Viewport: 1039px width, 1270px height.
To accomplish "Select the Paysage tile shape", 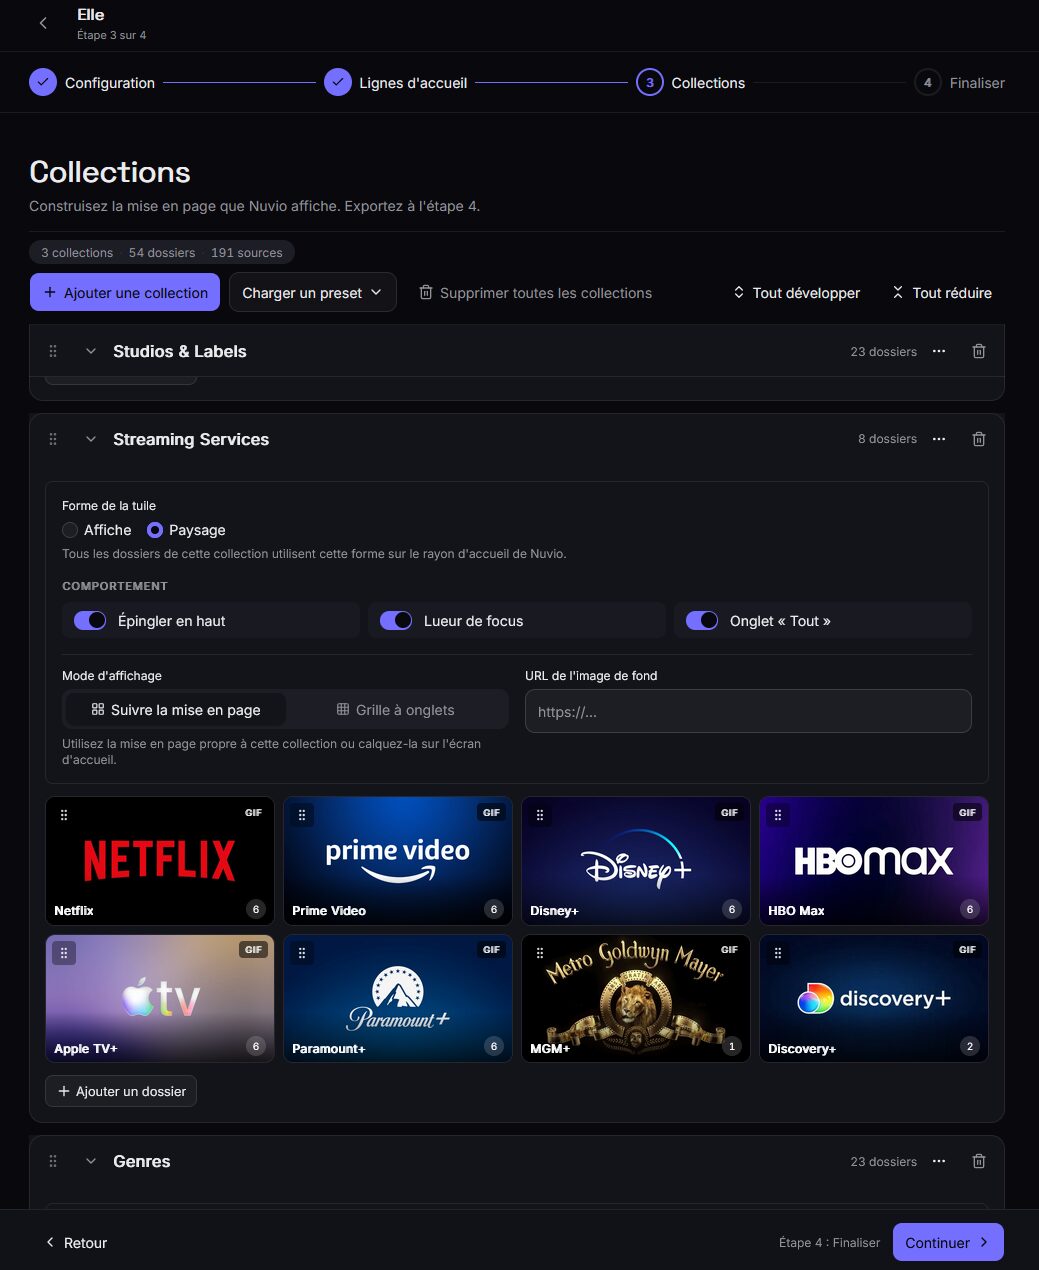I will pyautogui.click(x=155, y=530).
